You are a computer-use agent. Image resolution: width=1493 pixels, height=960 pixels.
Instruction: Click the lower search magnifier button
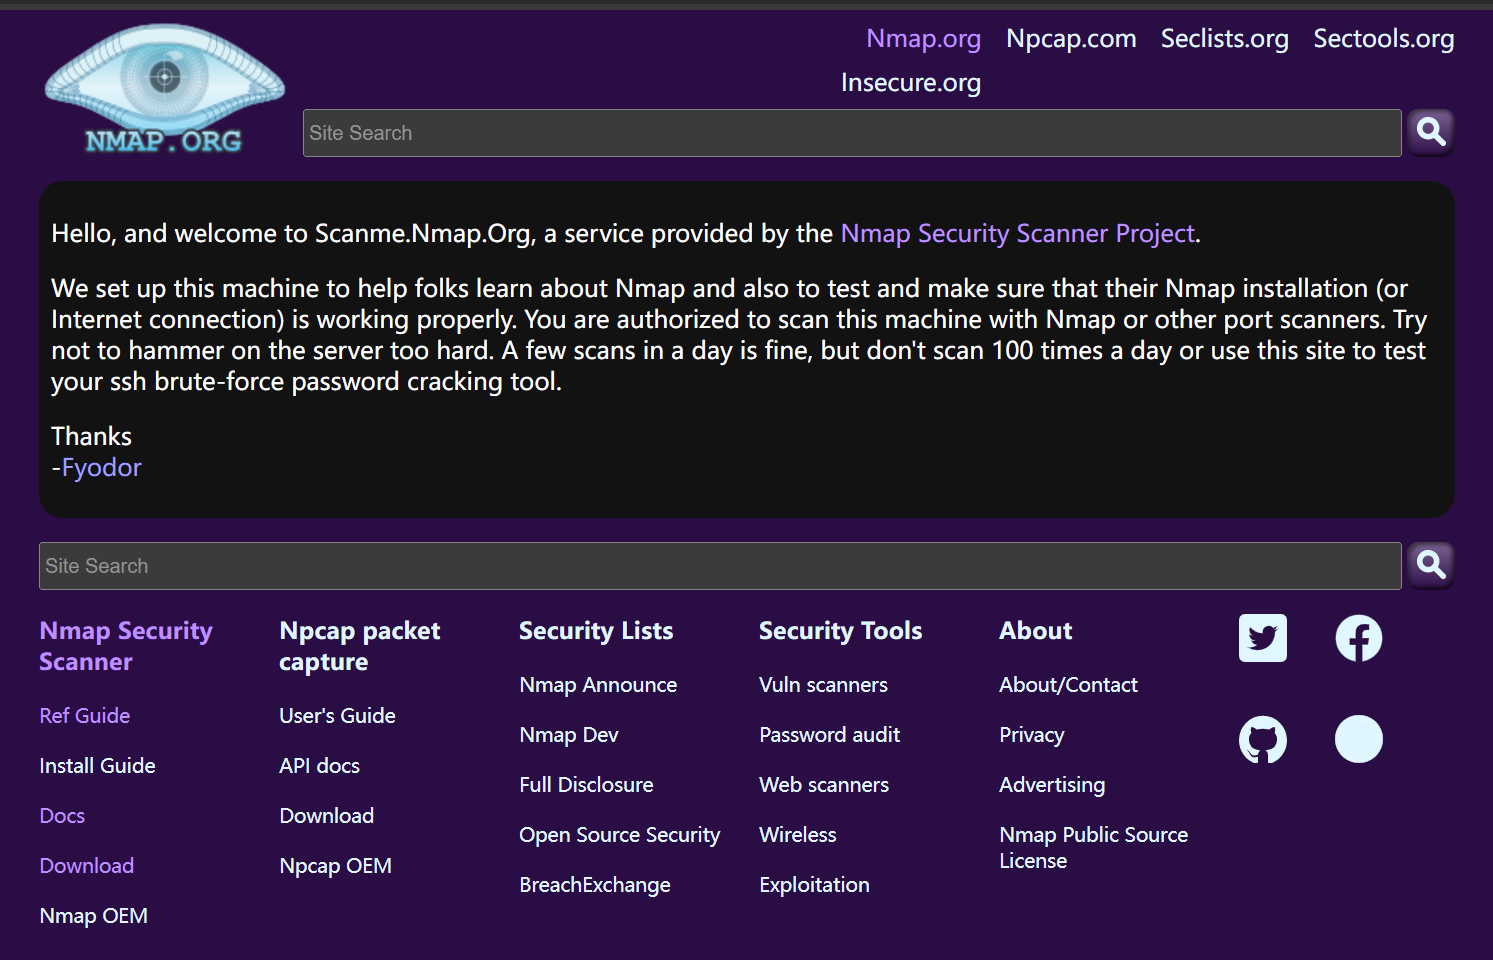[x=1431, y=565]
